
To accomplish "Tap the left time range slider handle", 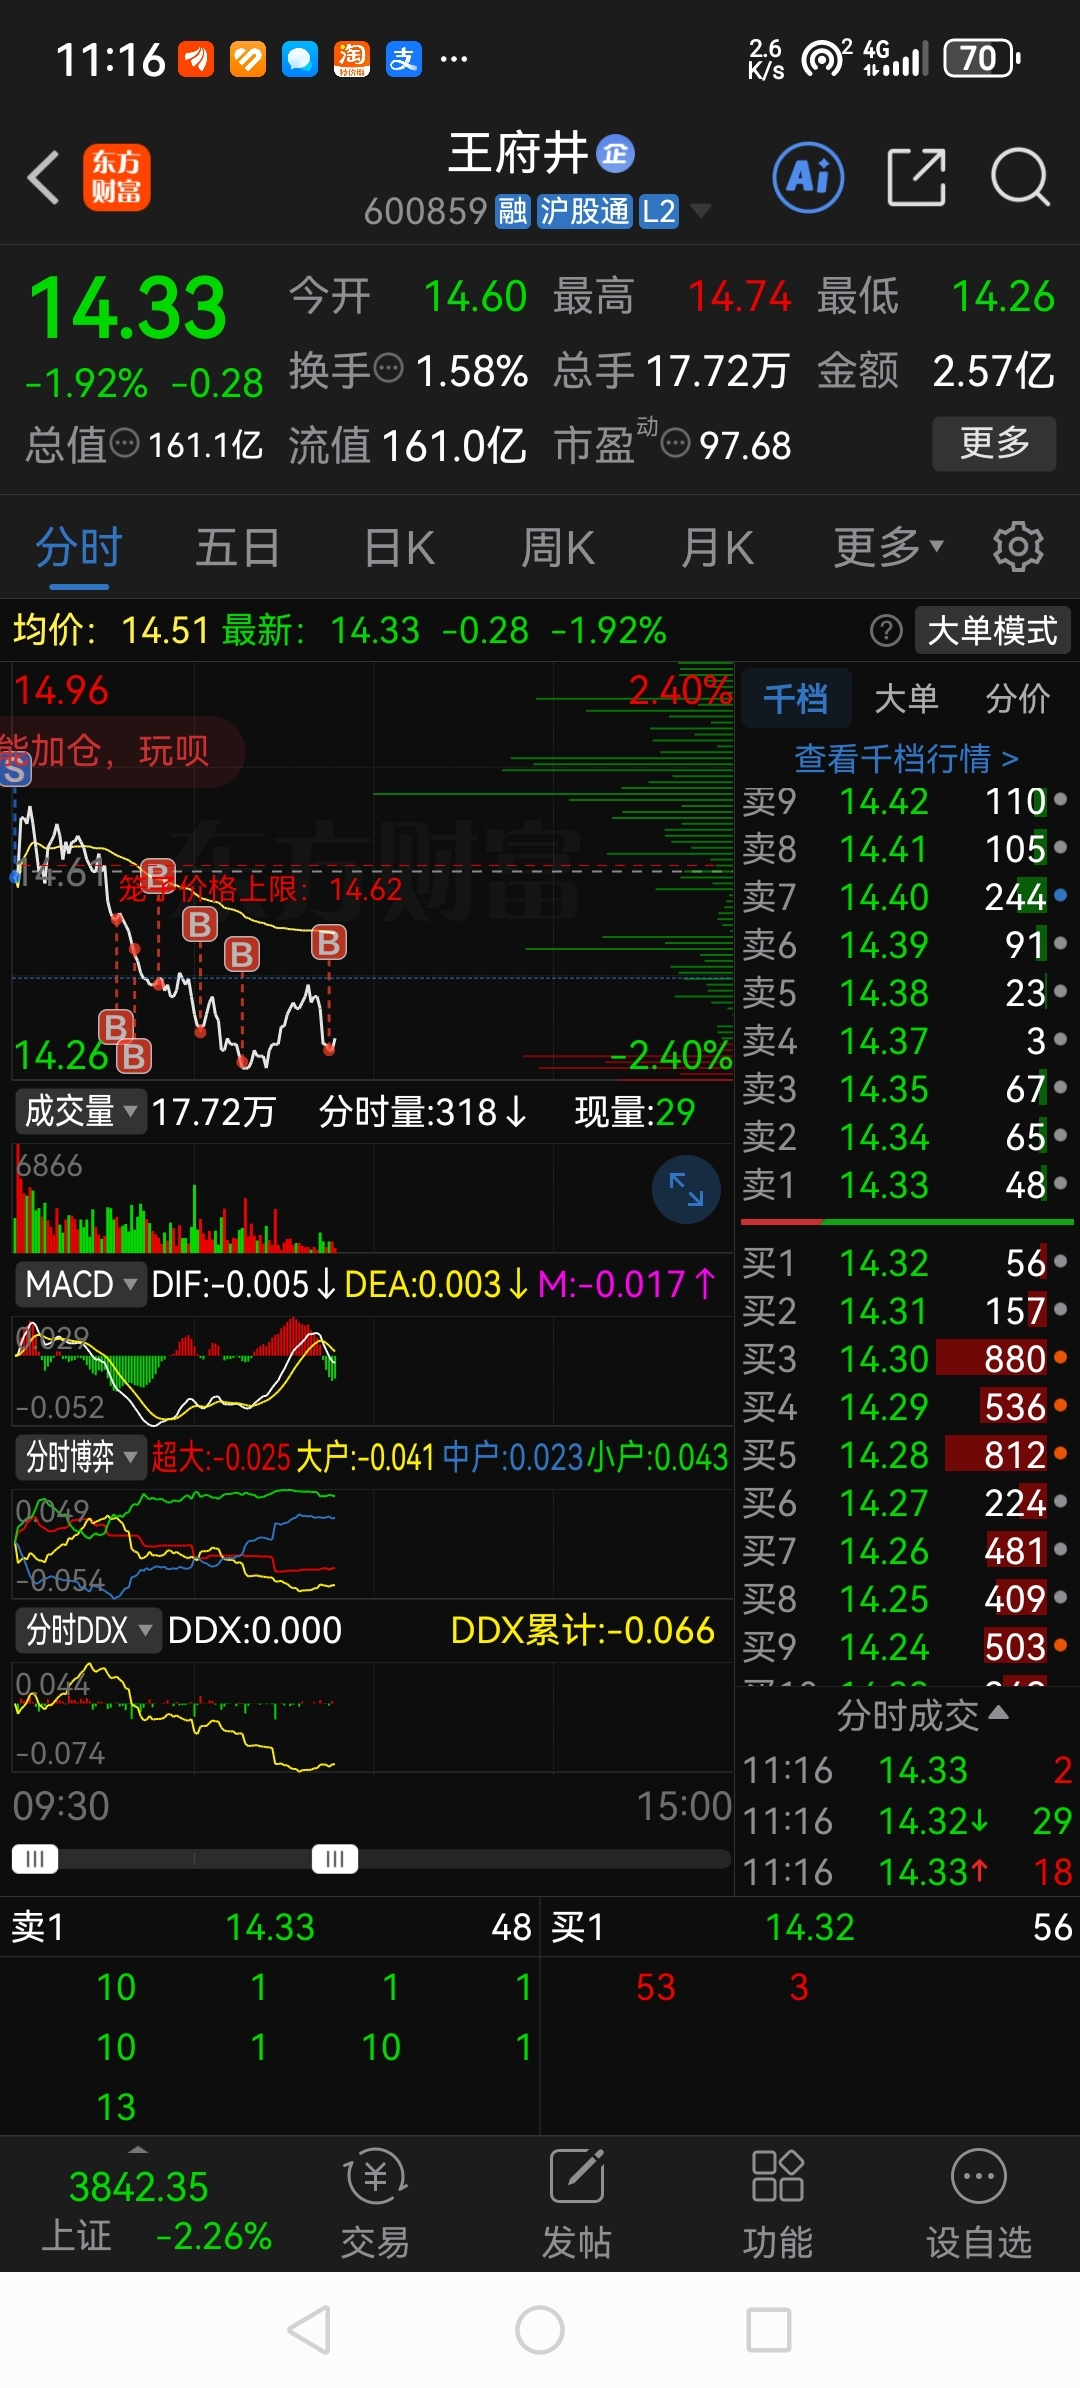I will (35, 1859).
